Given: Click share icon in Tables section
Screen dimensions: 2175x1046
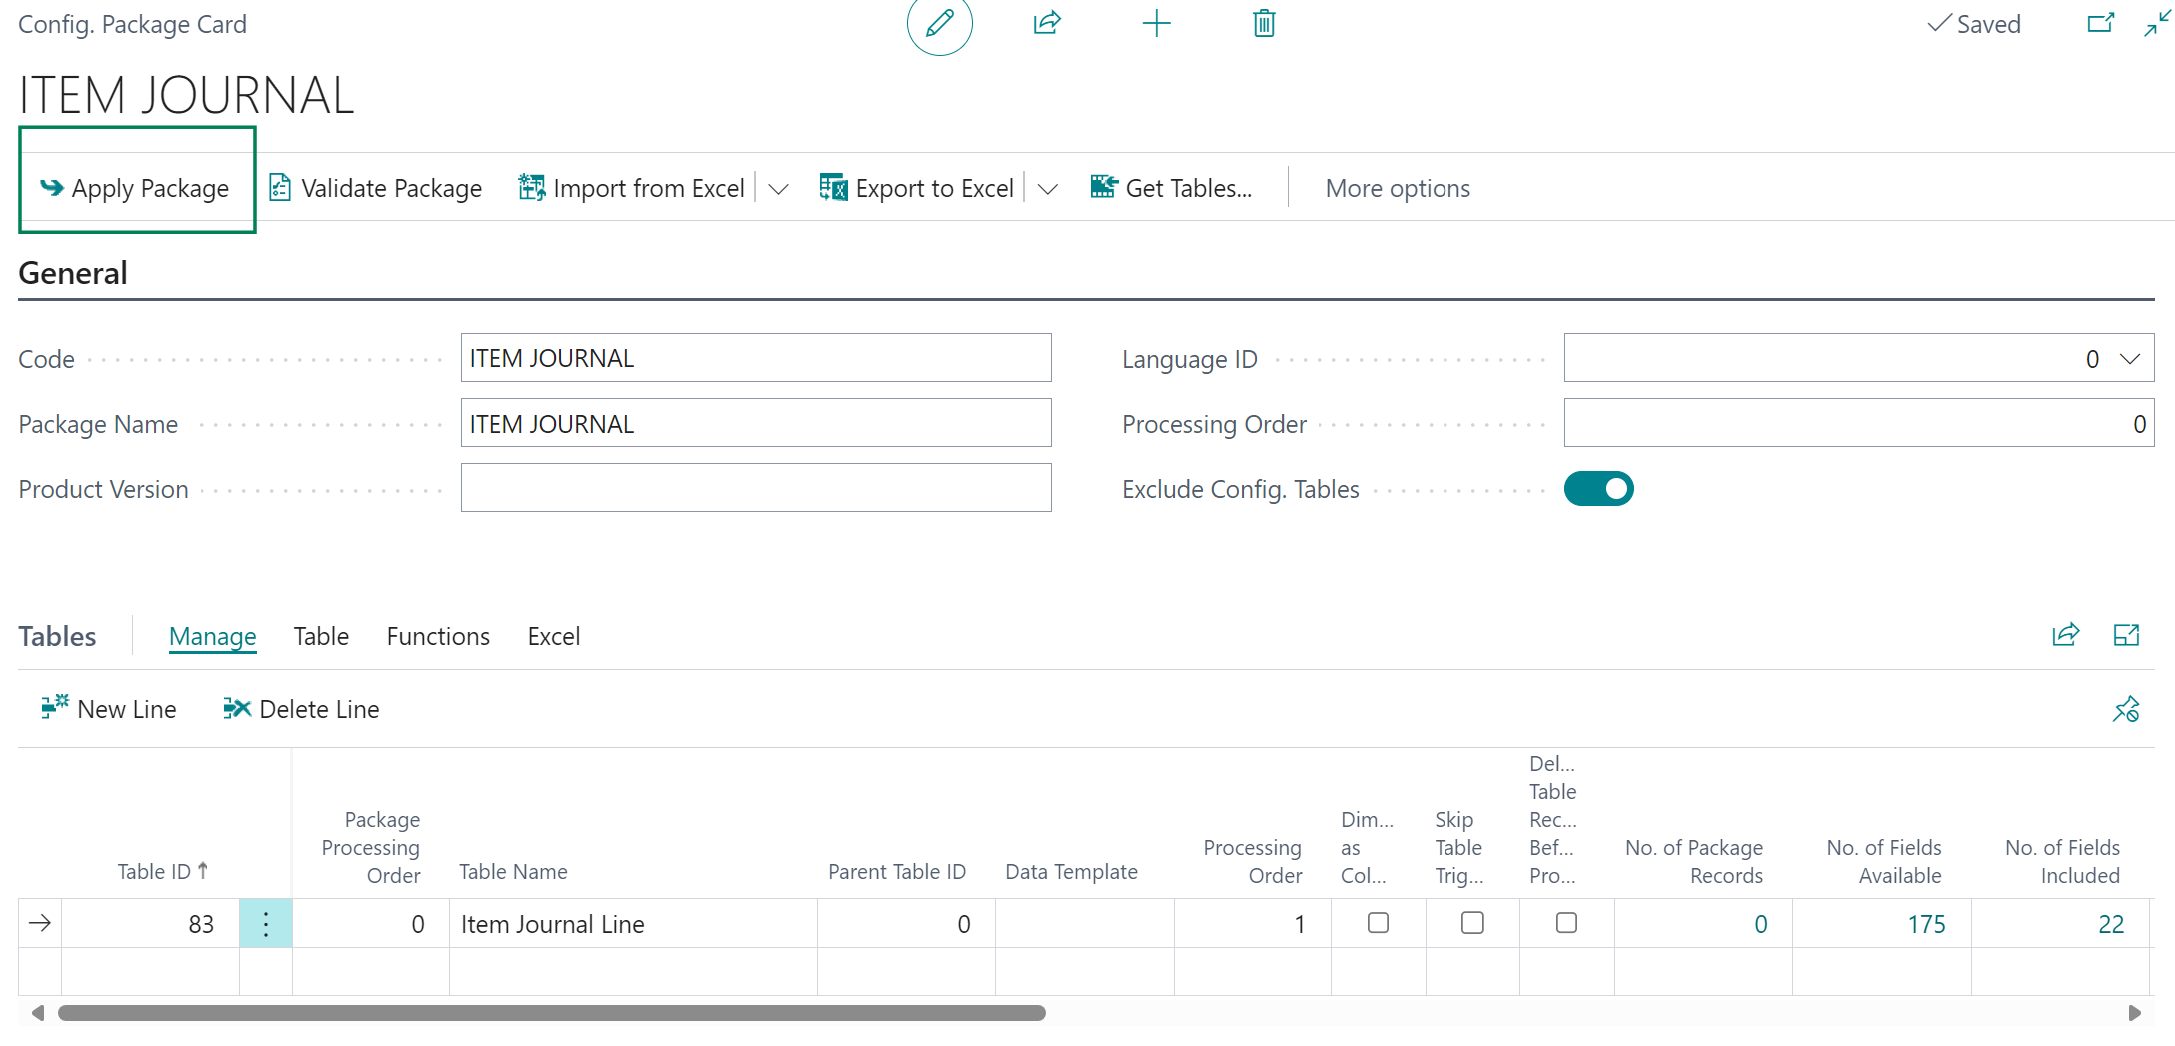Looking at the screenshot, I should (2065, 635).
